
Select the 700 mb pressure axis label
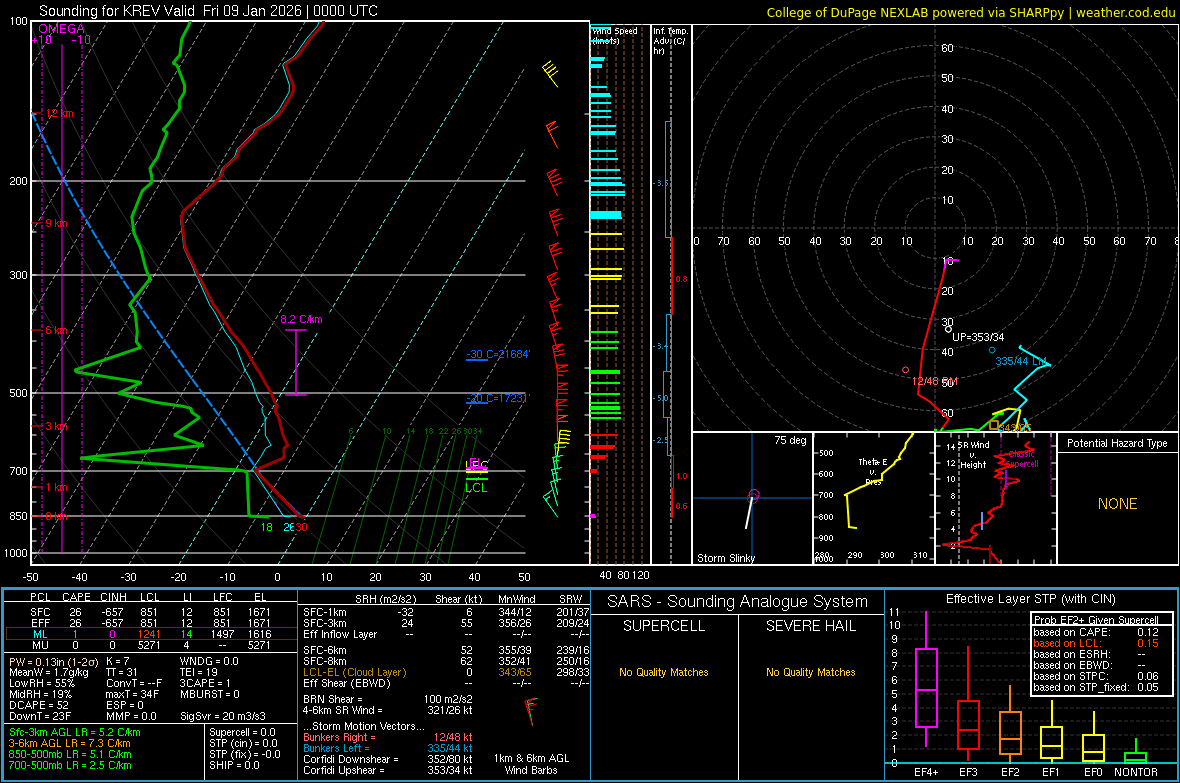[x=18, y=471]
